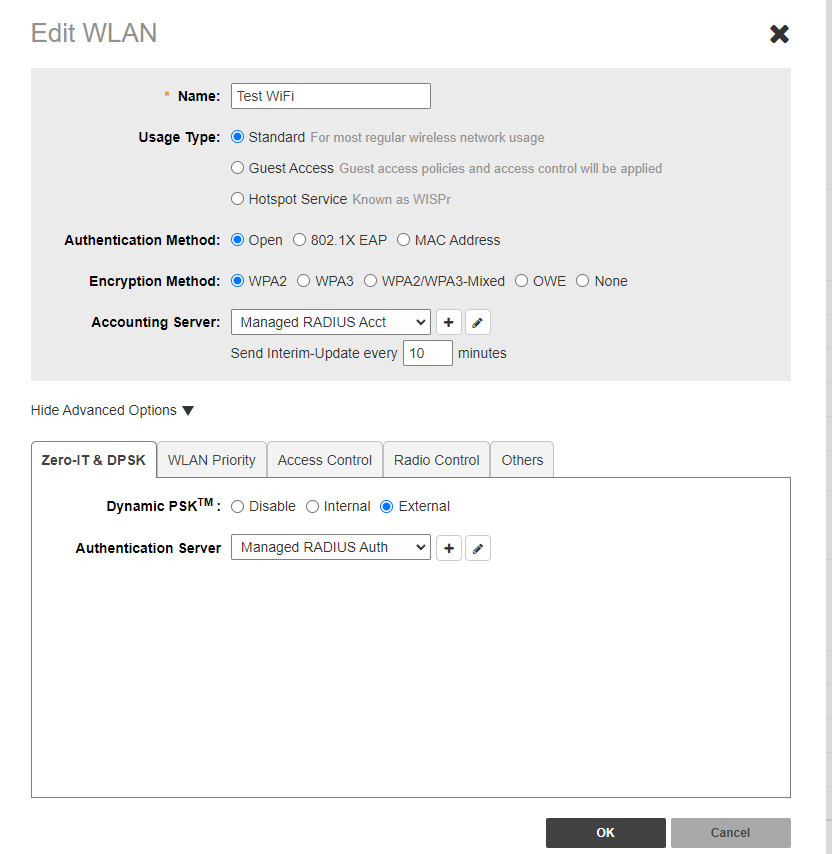Select WPA3 encryption method

tap(304, 281)
